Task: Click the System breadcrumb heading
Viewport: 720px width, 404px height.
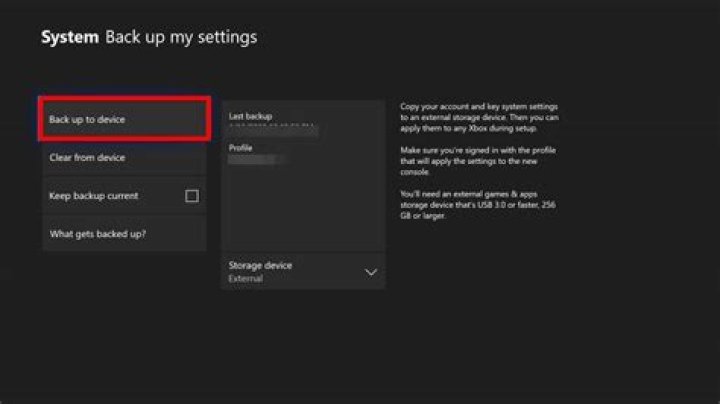Action: point(69,38)
